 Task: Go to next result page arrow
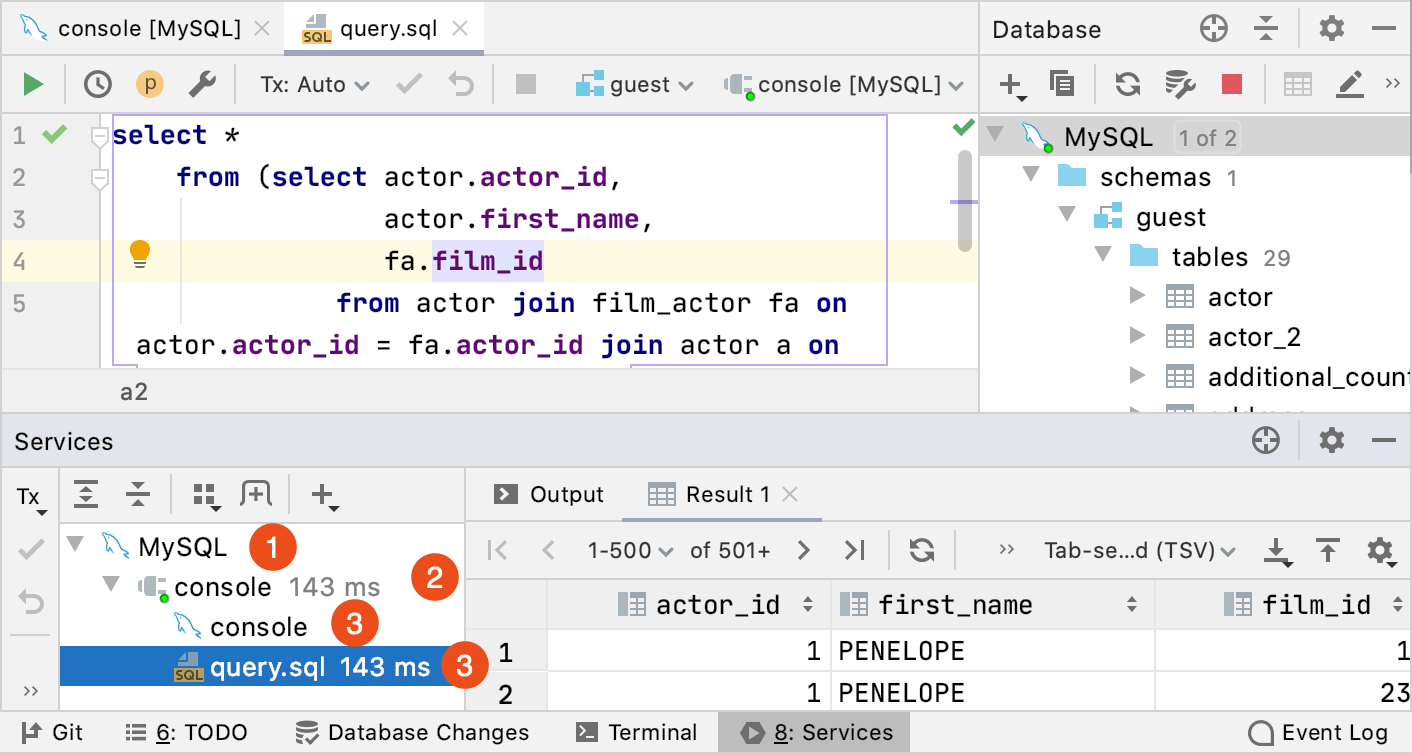pyautogui.click(x=803, y=549)
